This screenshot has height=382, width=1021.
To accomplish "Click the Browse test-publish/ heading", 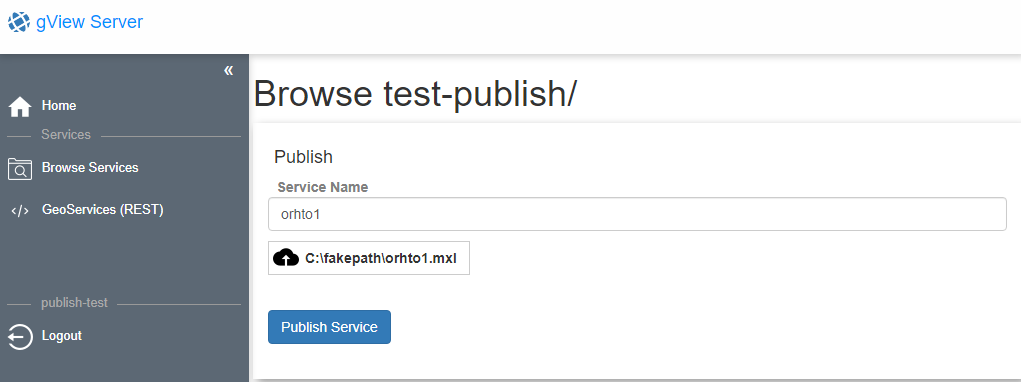I will coord(415,94).
